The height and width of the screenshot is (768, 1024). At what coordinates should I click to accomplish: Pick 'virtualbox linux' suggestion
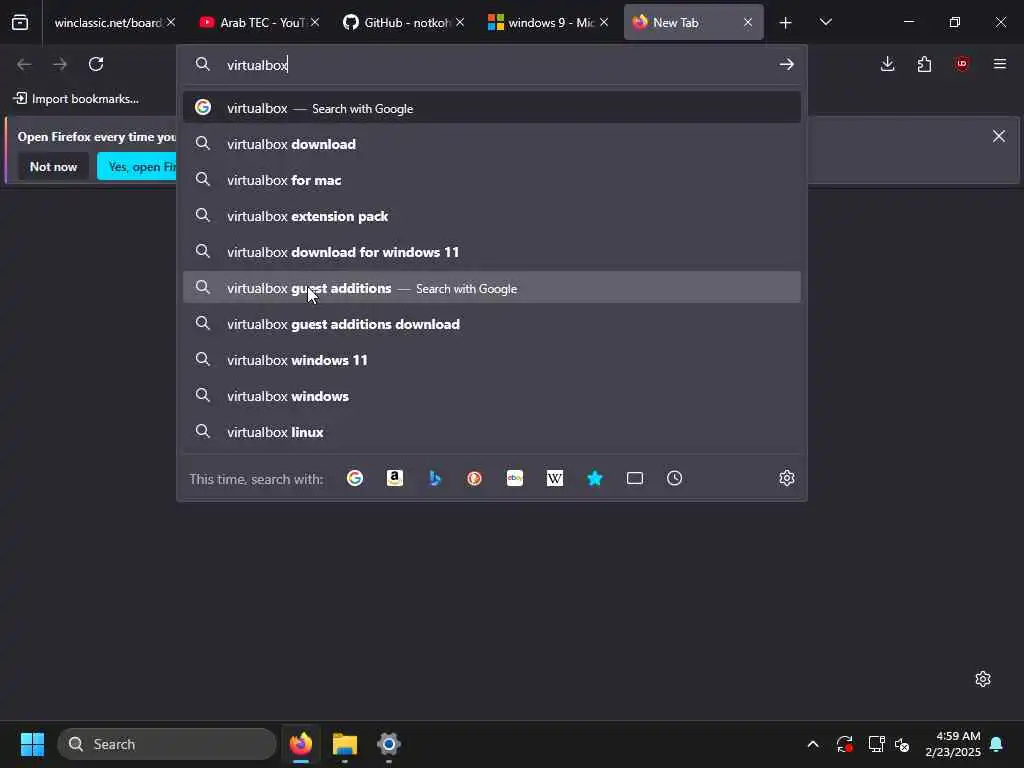click(x=492, y=431)
